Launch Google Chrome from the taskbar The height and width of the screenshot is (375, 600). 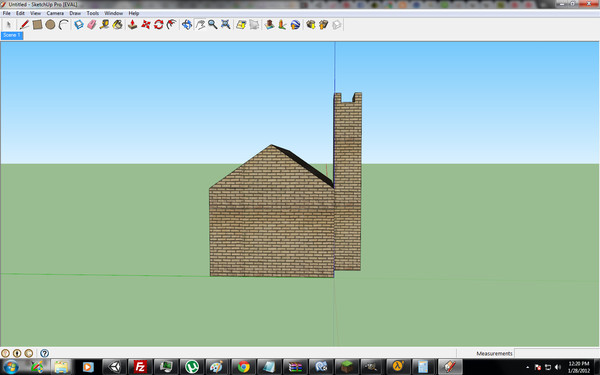243,367
